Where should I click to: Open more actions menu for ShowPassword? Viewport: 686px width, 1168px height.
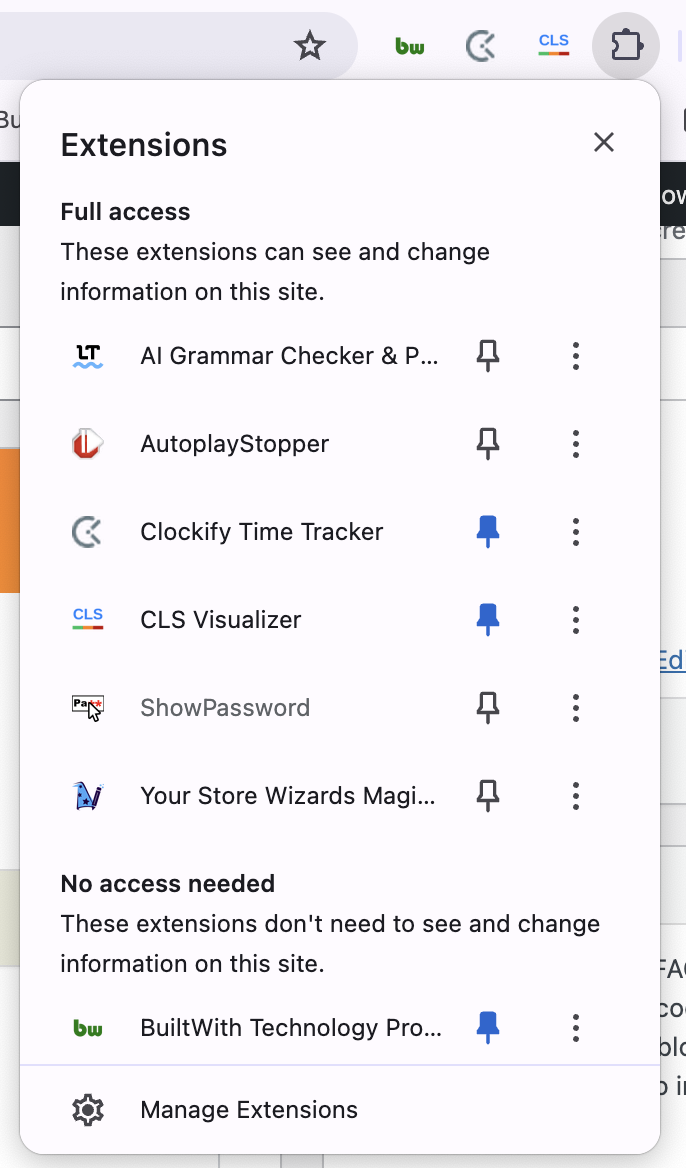pos(575,708)
